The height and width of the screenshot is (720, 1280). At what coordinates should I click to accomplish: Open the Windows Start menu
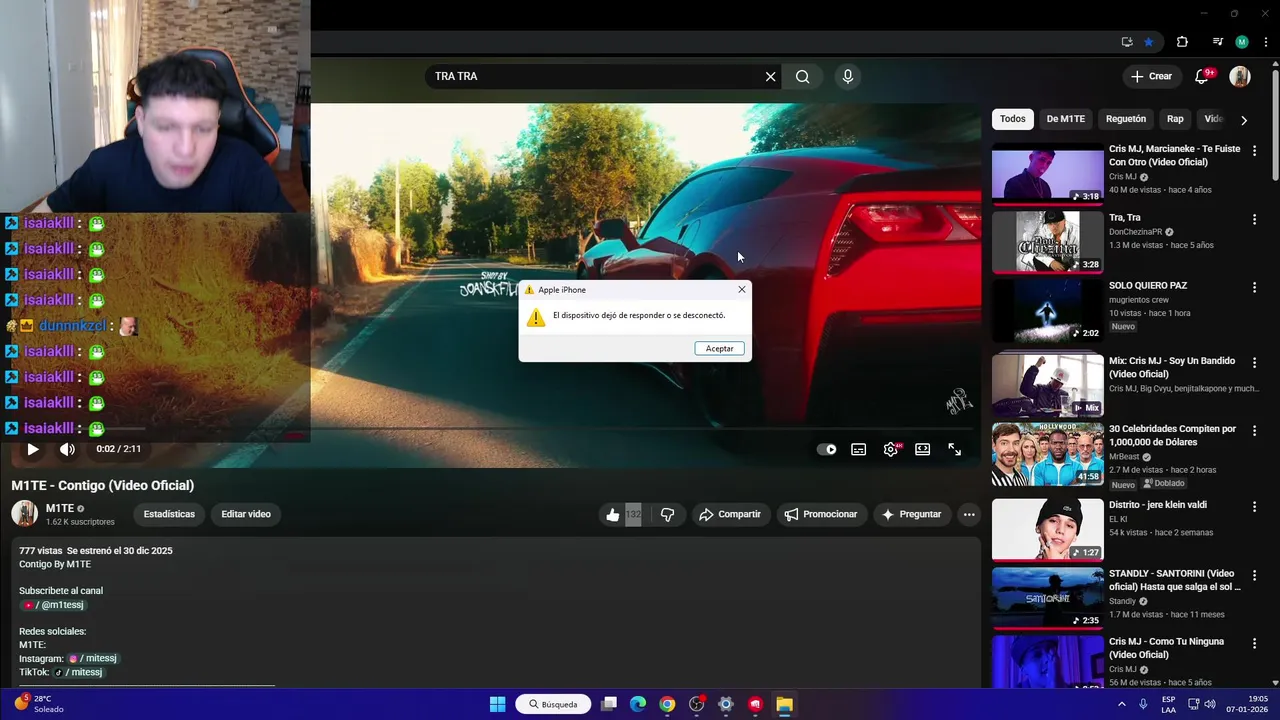497,704
